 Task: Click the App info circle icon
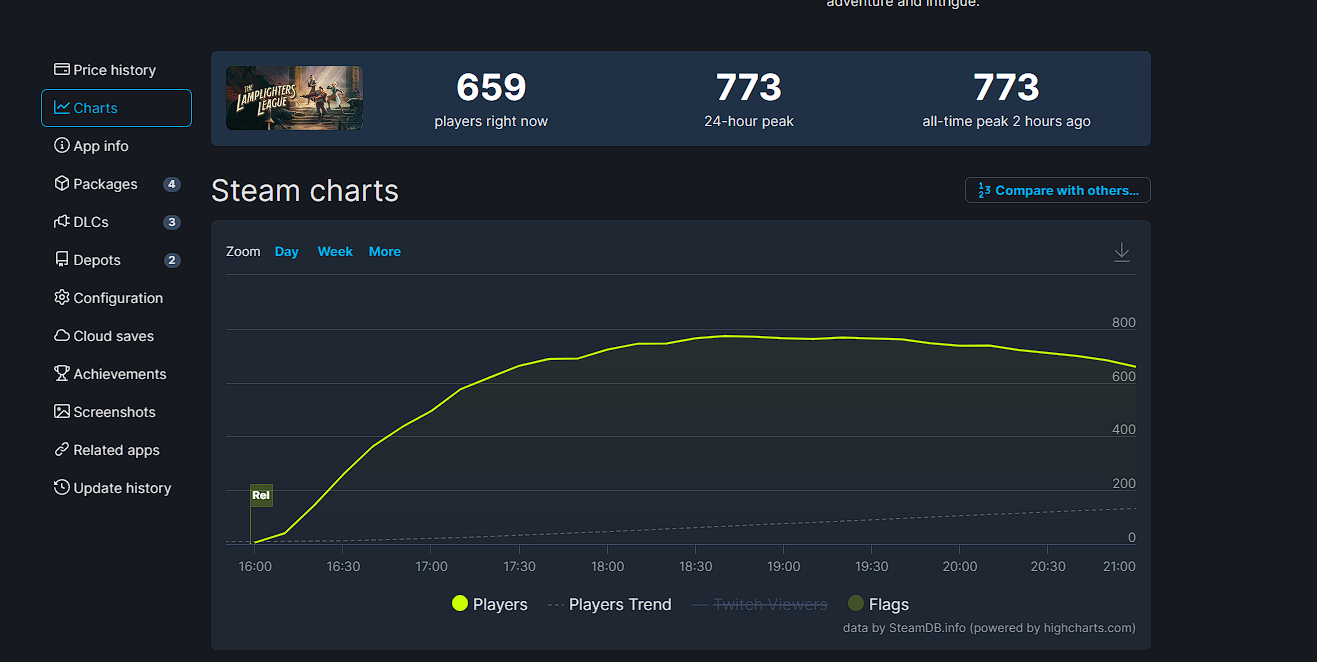click(x=62, y=146)
